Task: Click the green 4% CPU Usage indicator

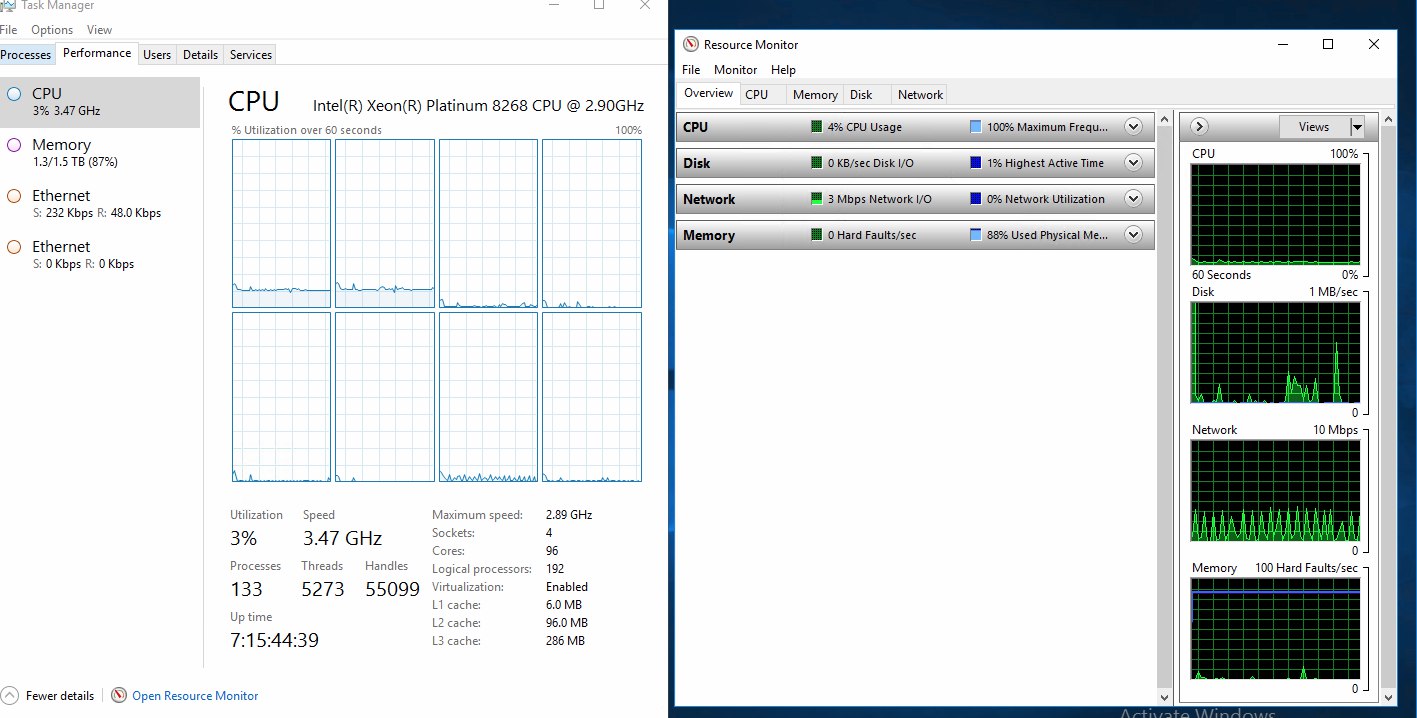Action: [816, 127]
